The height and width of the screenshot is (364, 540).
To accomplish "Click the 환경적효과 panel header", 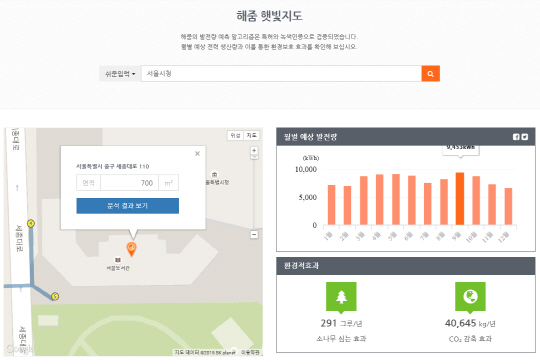I will (406, 266).
